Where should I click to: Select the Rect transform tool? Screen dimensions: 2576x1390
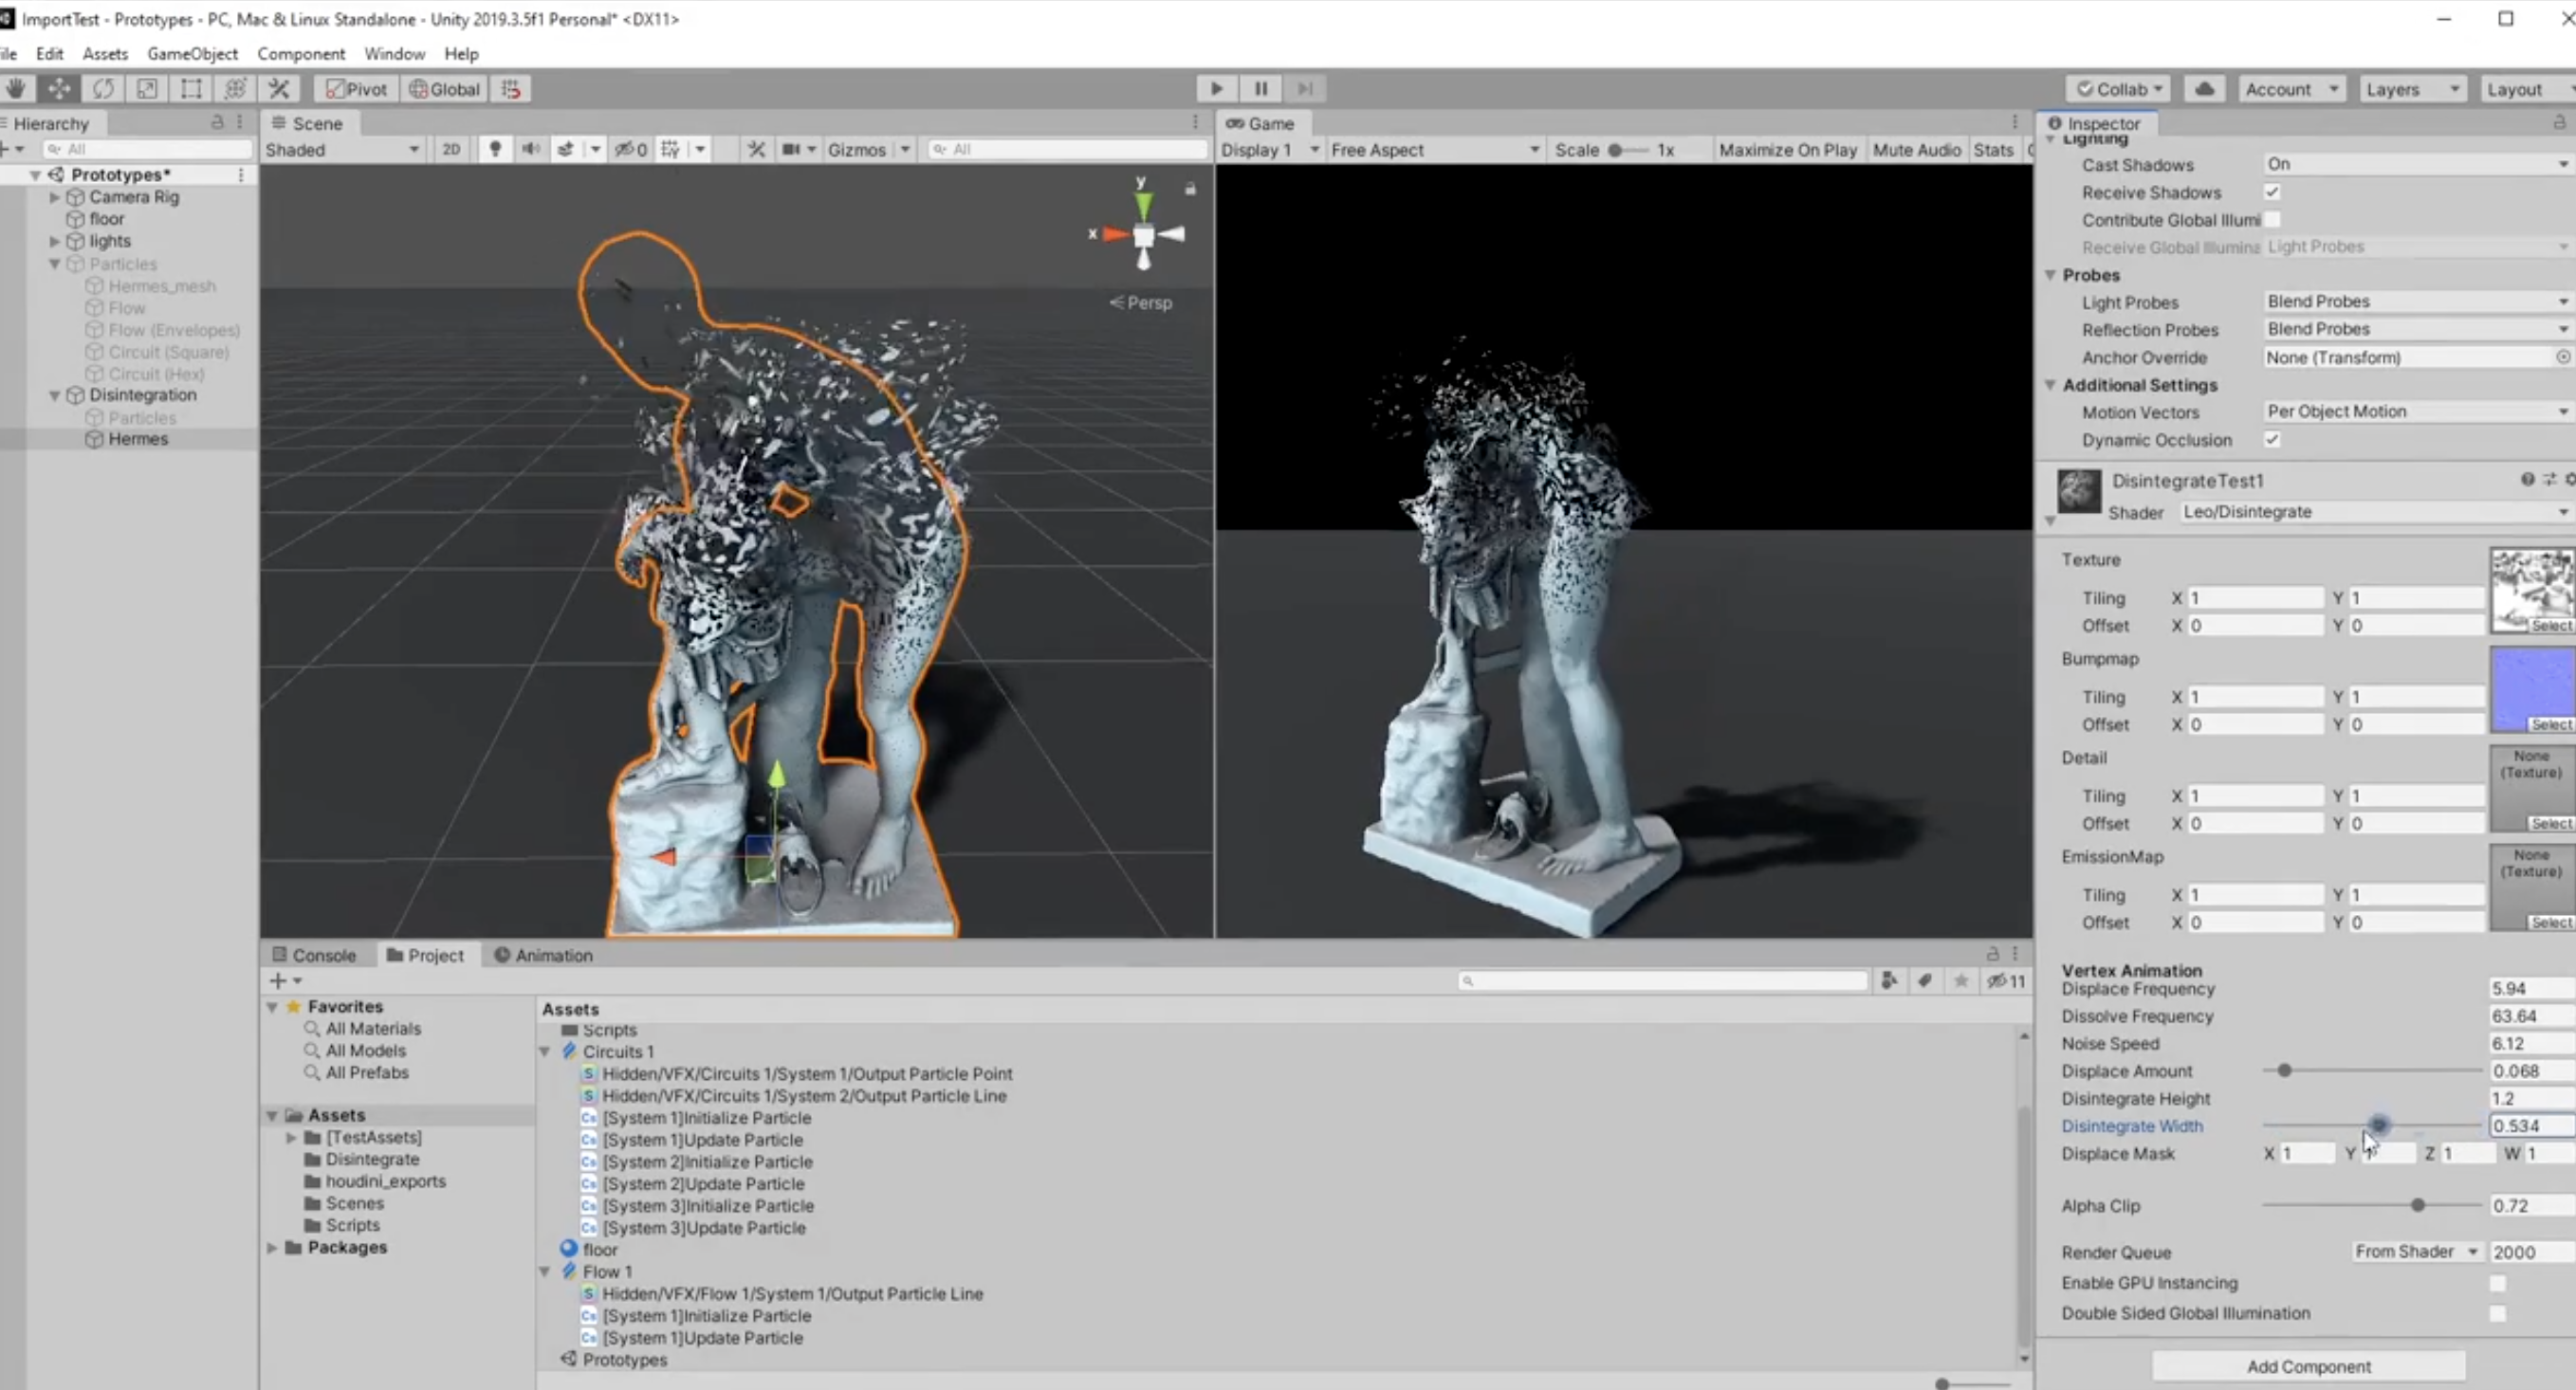click(191, 89)
